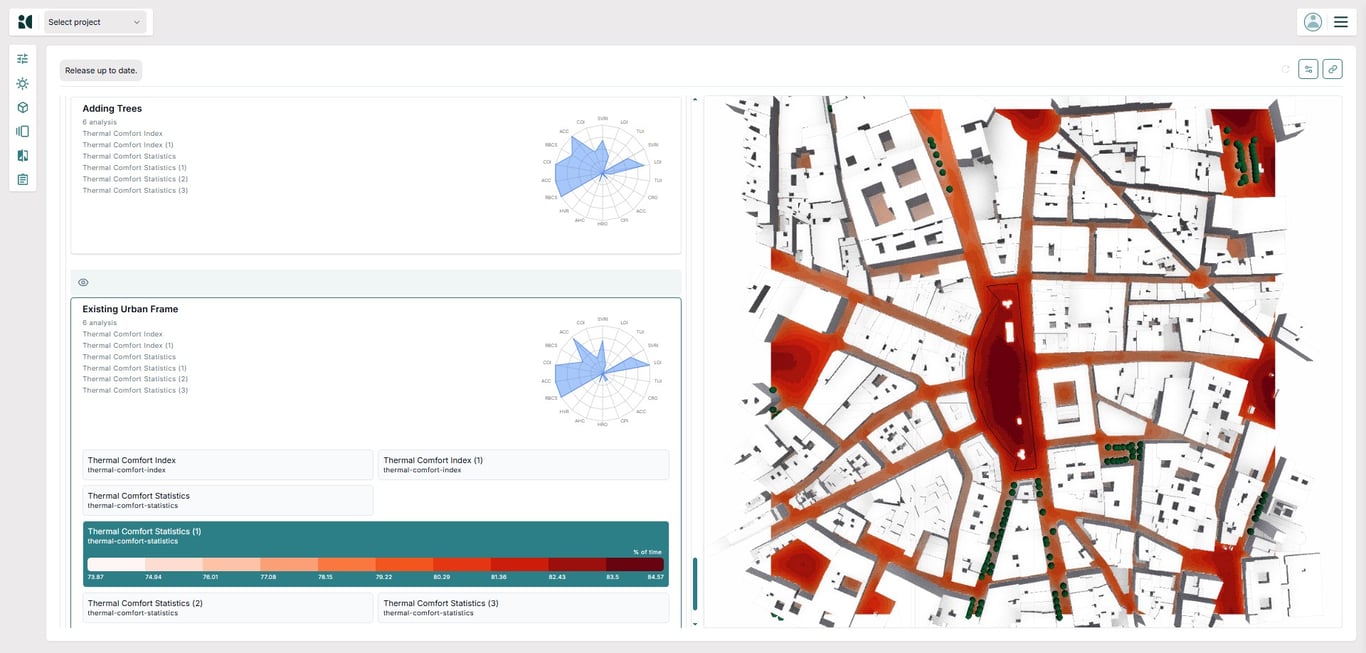Screen dimensions: 1366x653
Task: Click the dark red central plaza on map
Action: click(1005, 375)
